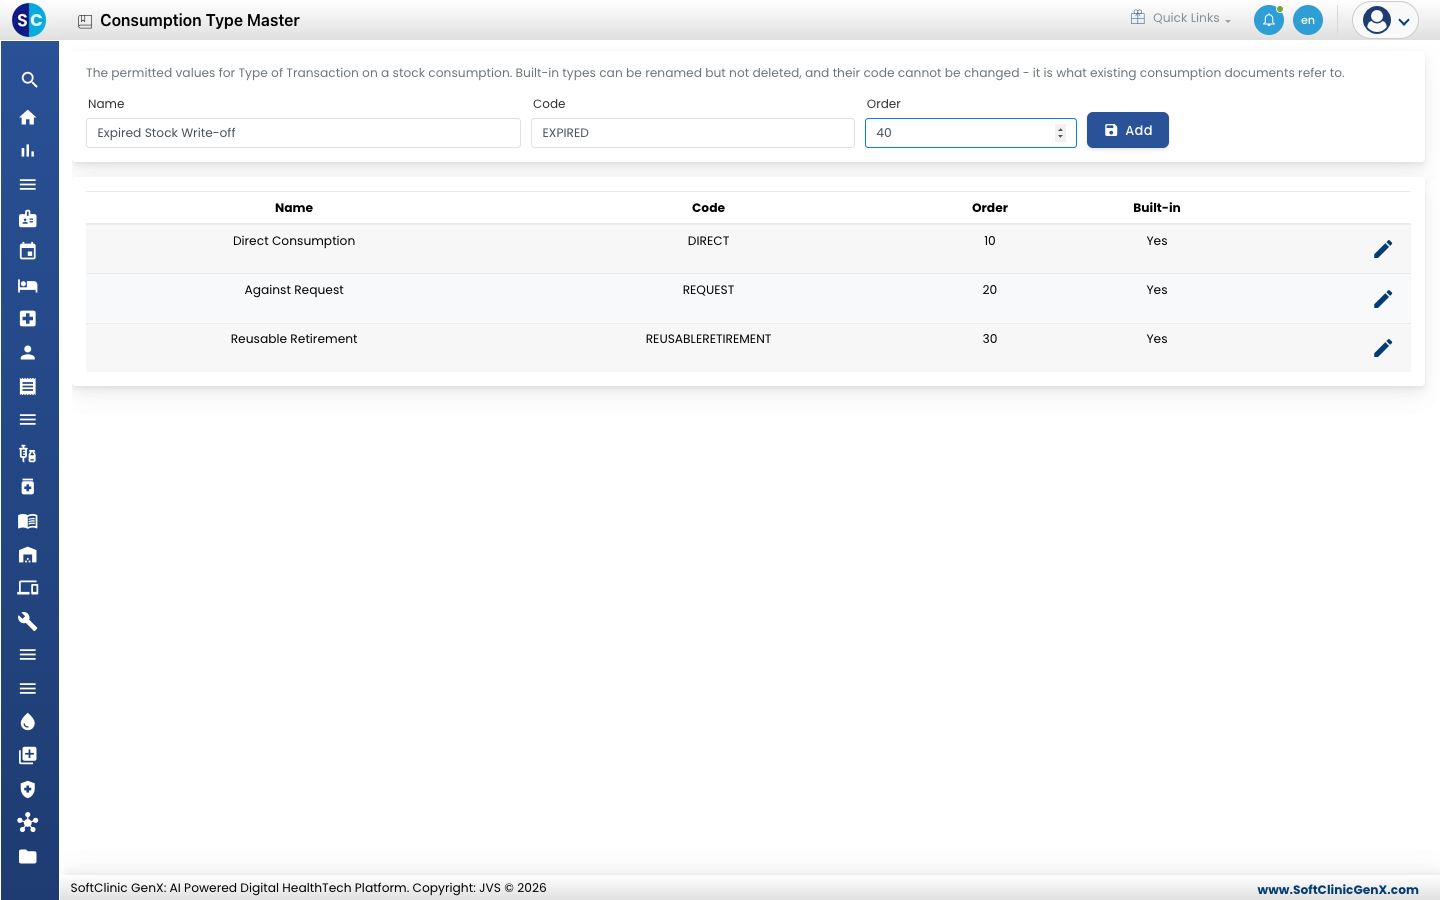Open the ID badge icon in sidebar
Viewport: 1440px width, 900px height.
[x=28, y=218]
